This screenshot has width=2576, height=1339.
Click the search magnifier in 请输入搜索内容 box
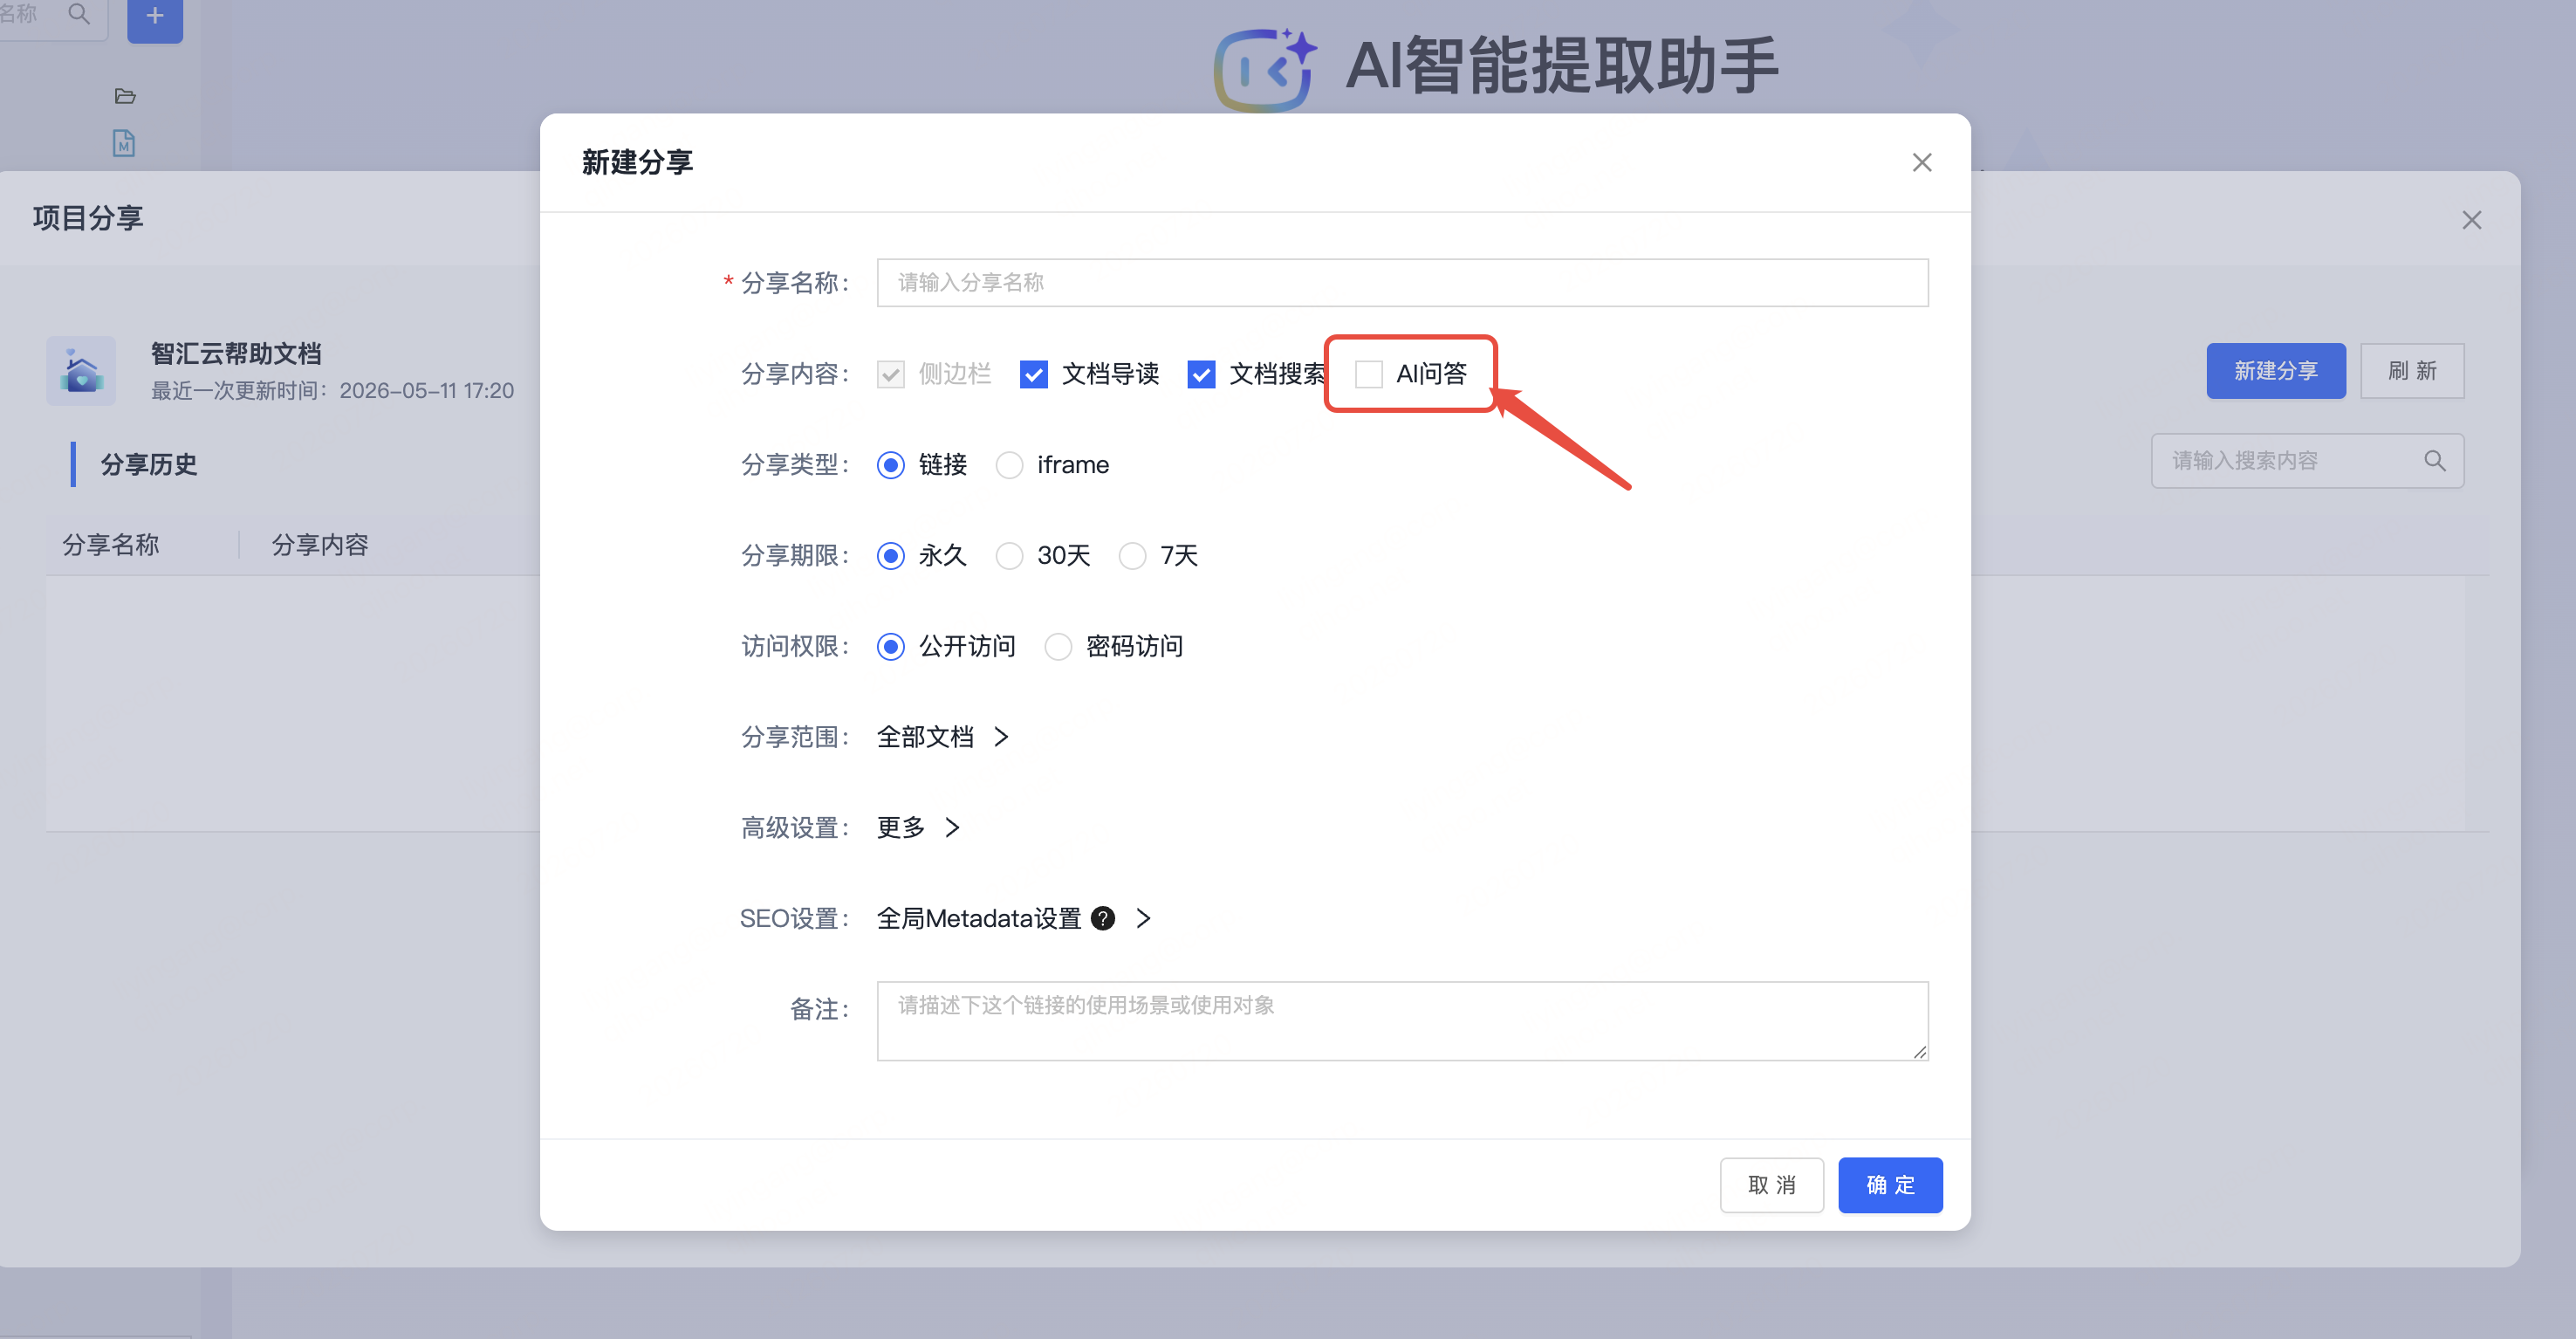2434,461
